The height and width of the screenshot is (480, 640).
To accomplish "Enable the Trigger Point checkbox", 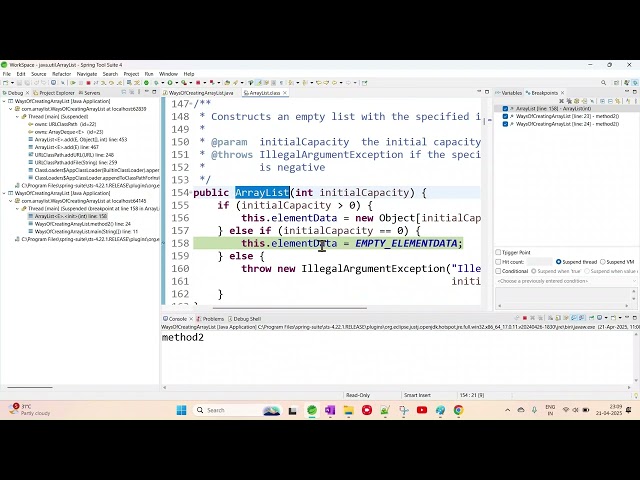I will click(498, 252).
